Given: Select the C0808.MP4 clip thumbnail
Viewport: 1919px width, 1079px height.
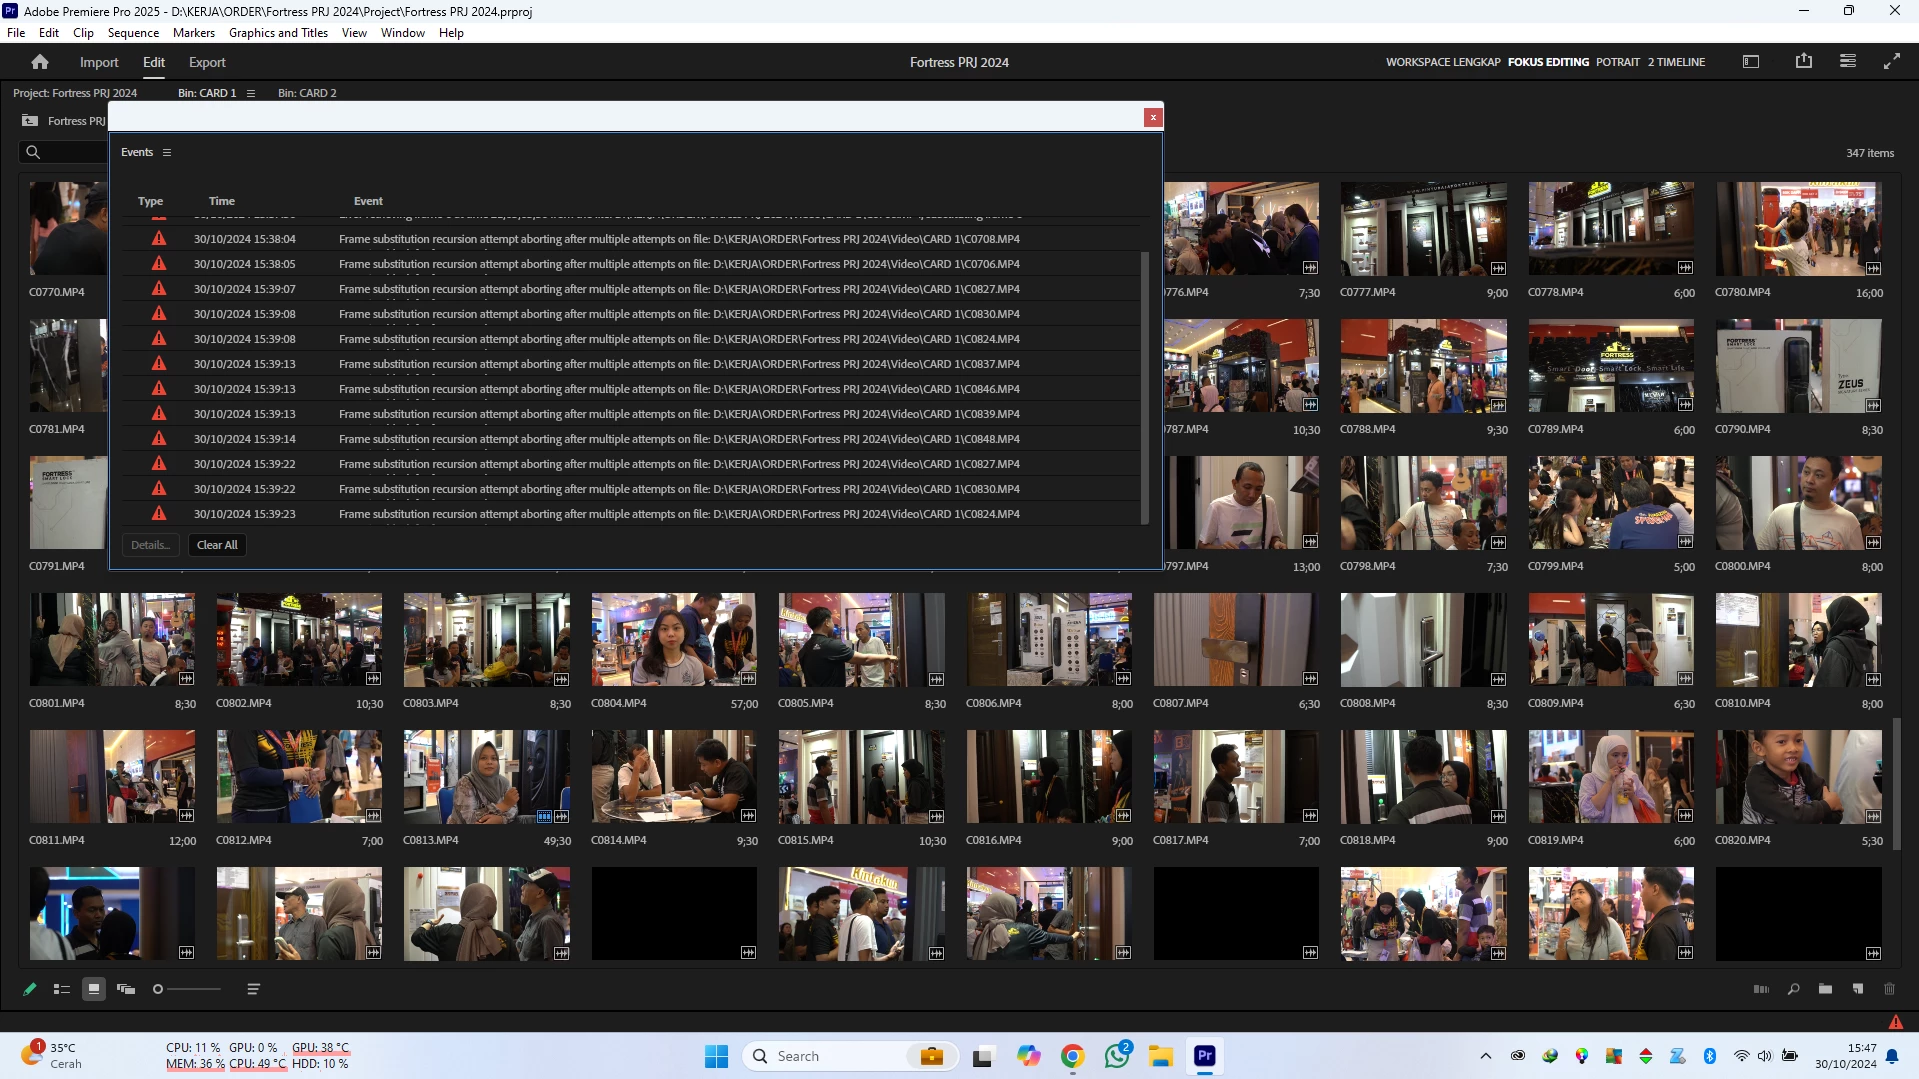Looking at the screenshot, I should [x=1423, y=639].
